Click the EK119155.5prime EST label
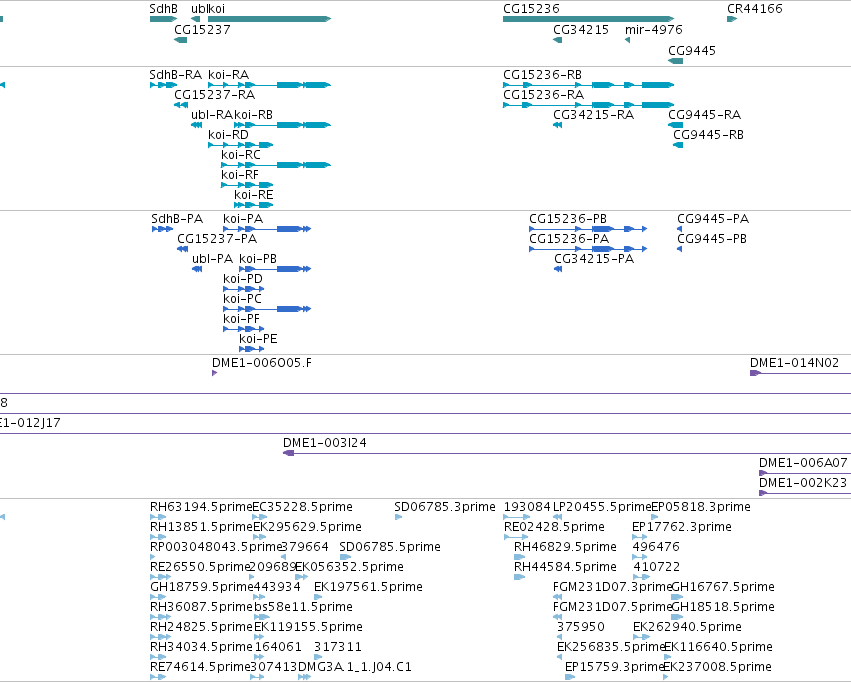 point(308,628)
